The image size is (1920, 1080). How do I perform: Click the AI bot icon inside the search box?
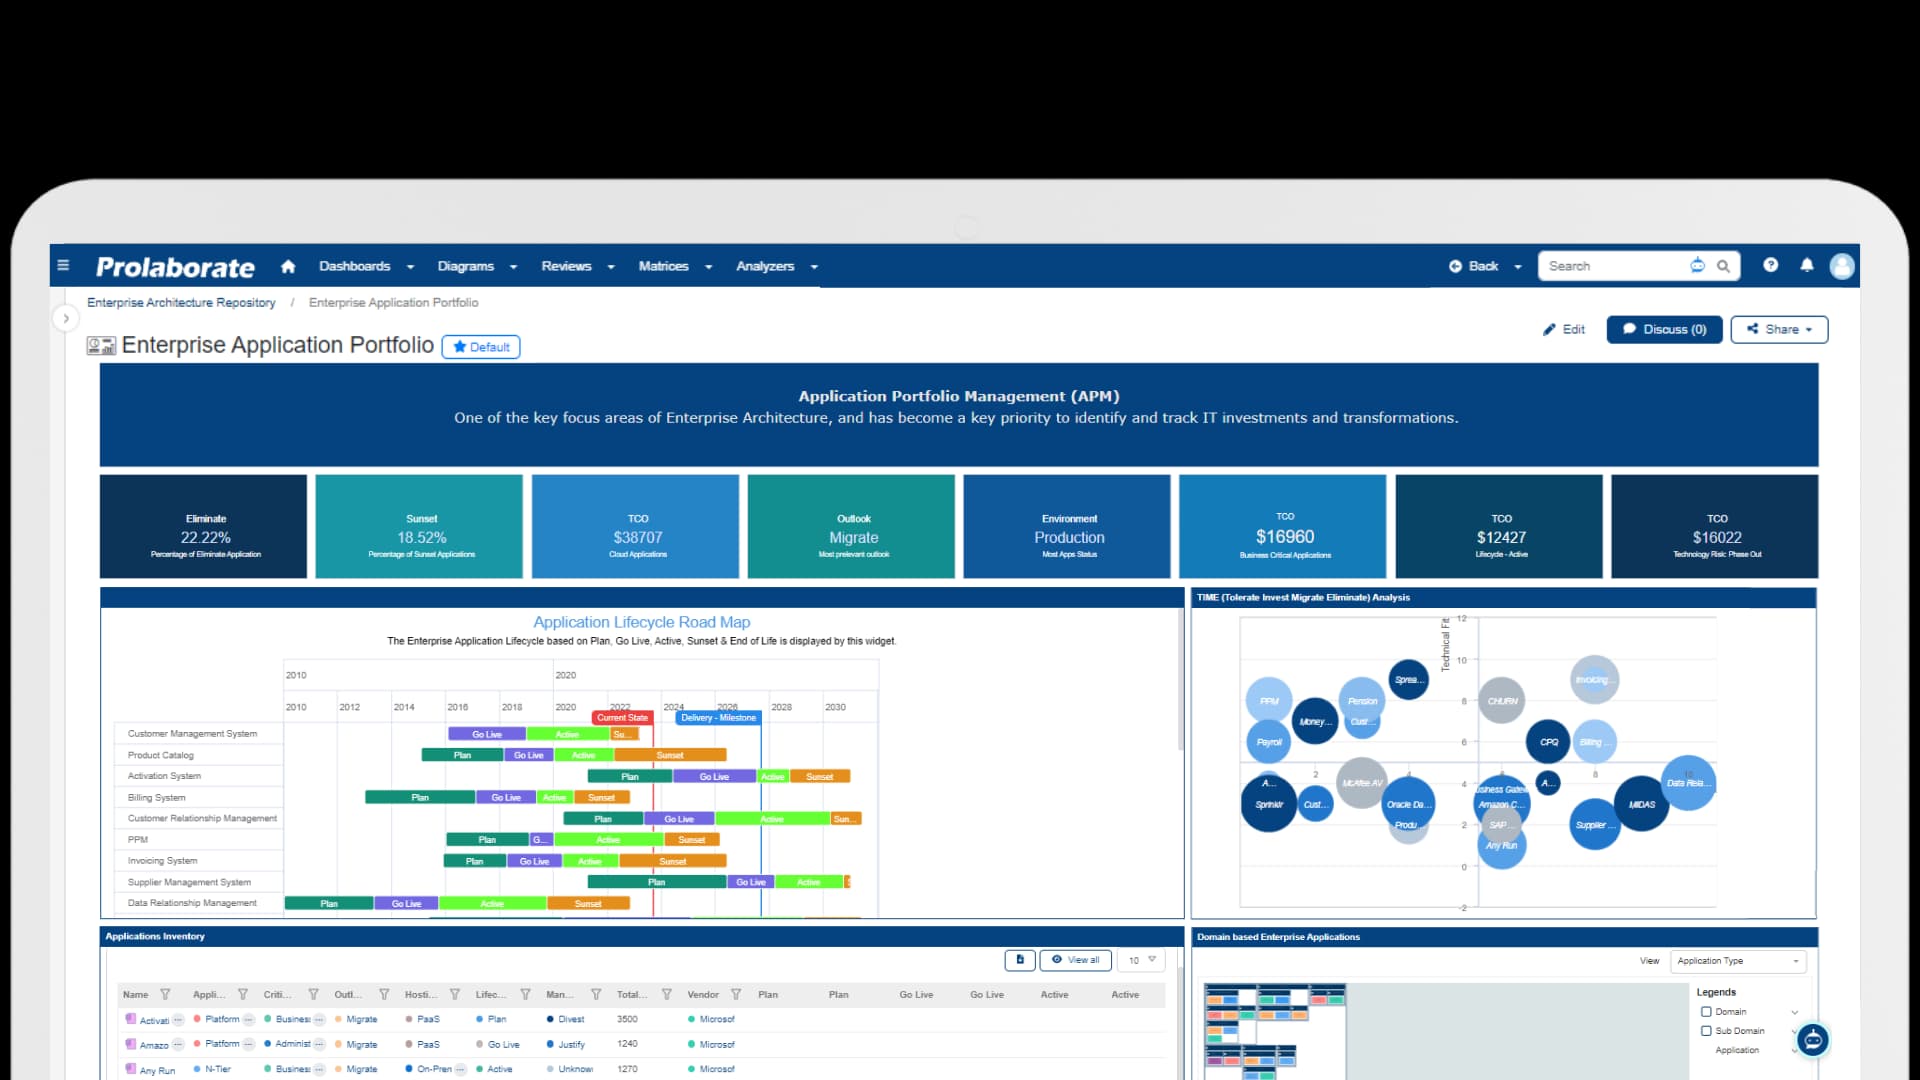[1697, 266]
